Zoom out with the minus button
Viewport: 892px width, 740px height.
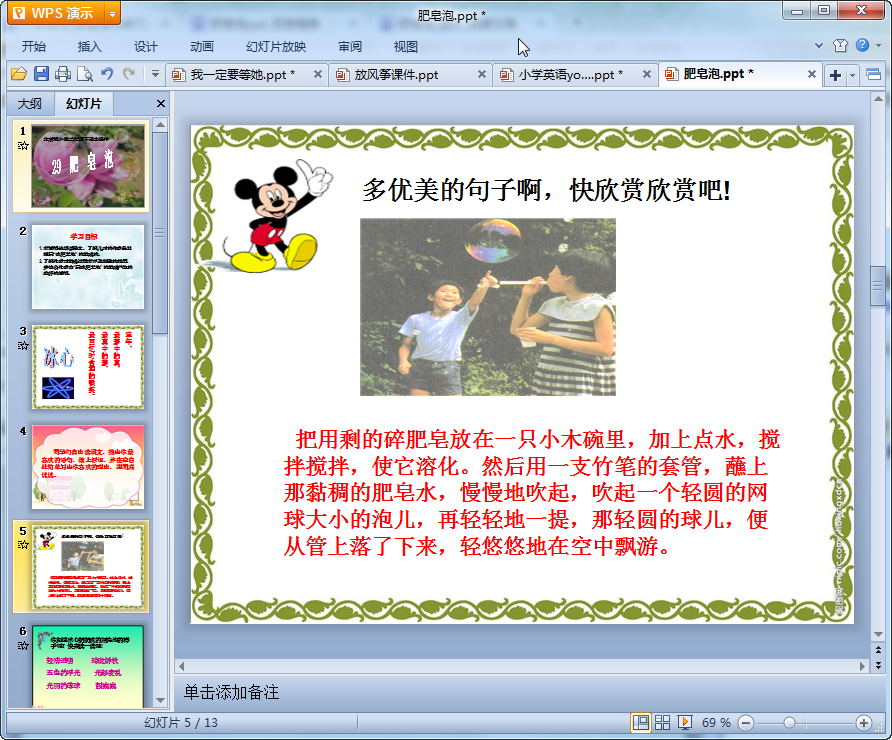point(746,723)
